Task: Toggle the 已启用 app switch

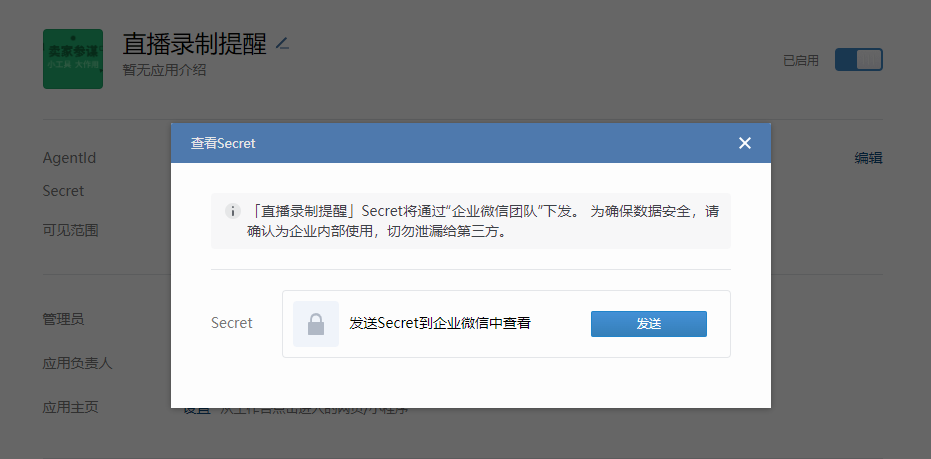Action: point(859,59)
